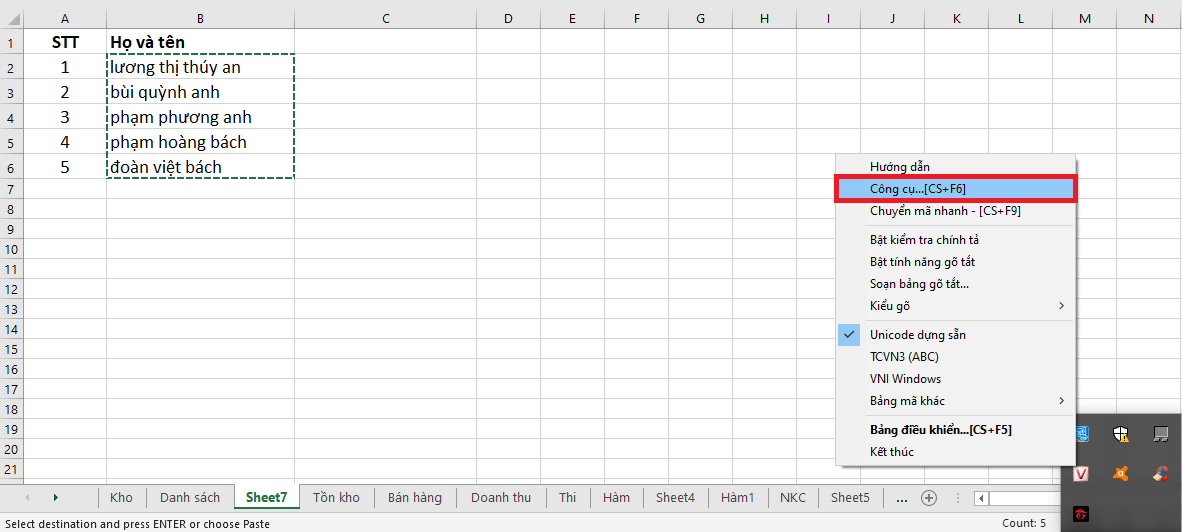Click the horizontal scrollbar left arrow
This screenshot has height=532, width=1182.
point(983,498)
